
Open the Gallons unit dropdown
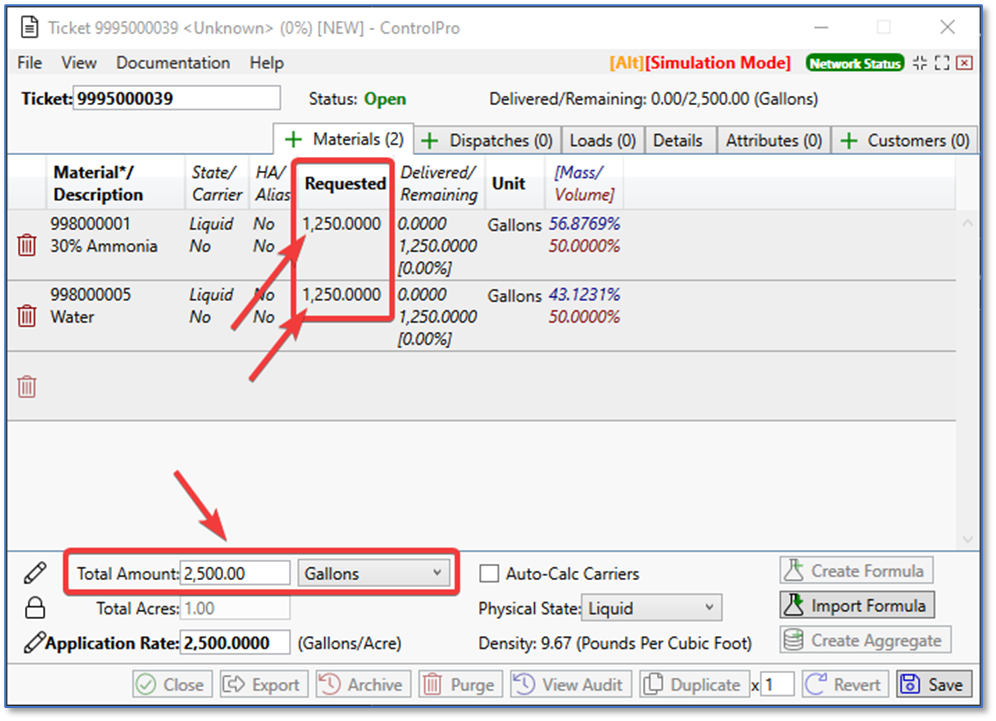373,573
